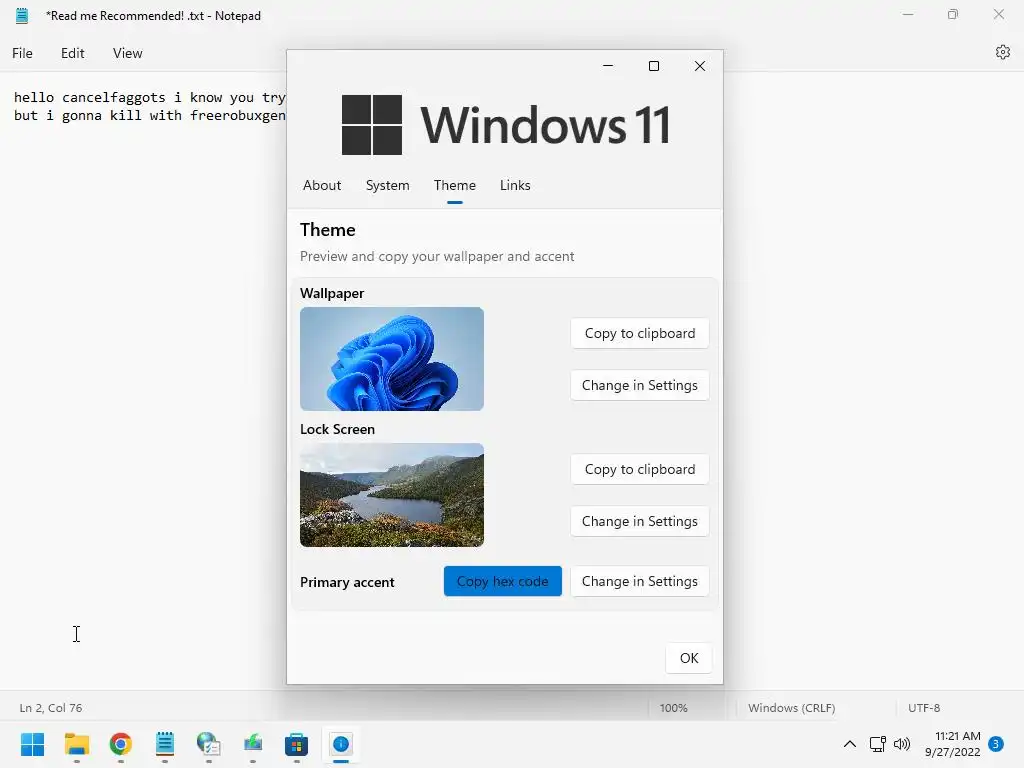Open the View menu in Notepad
This screenshot has height=768, width=1024.
tap(127, 53)
